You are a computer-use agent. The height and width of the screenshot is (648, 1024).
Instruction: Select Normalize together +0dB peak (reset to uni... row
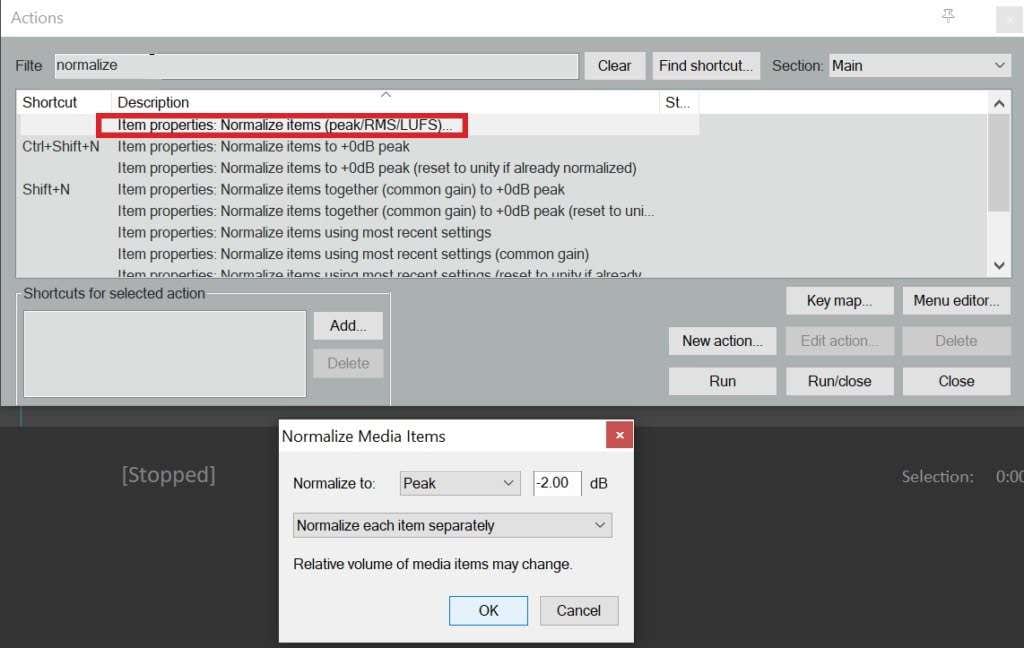click(x=385, y=211)
